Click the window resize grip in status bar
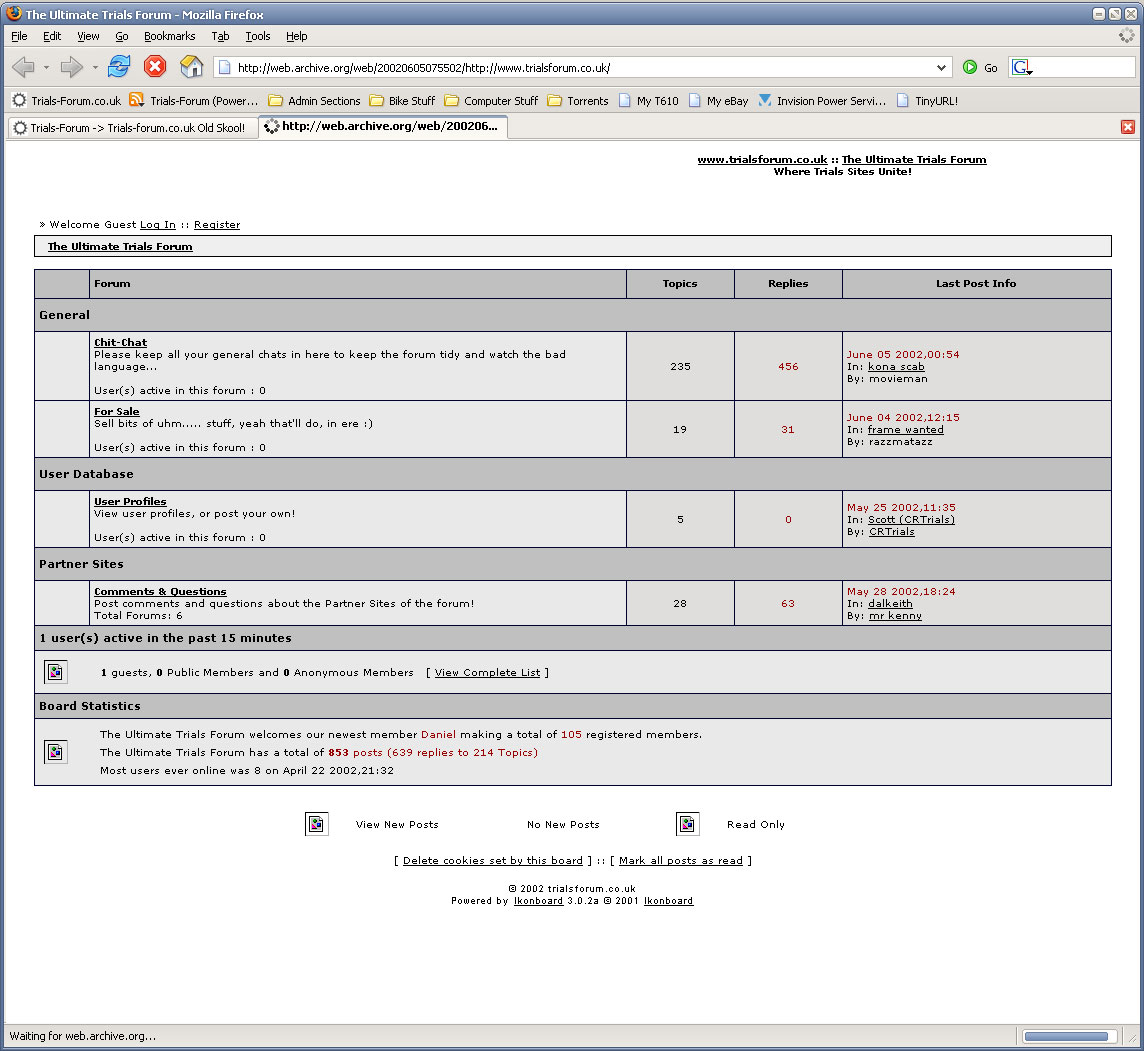Image resolution: width=1144 pixels, height=1051 pixels. [x=1132, y=1037]
